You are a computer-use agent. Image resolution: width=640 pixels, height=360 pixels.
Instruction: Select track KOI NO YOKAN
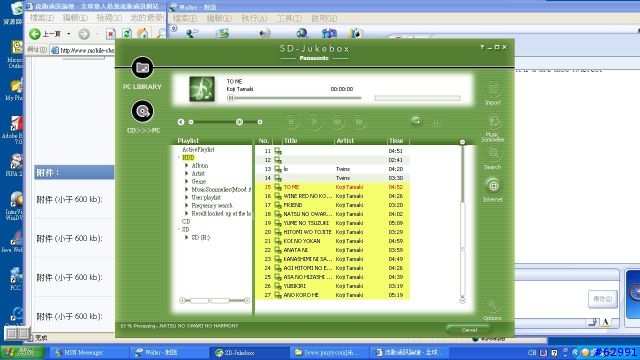pos(332,241)
